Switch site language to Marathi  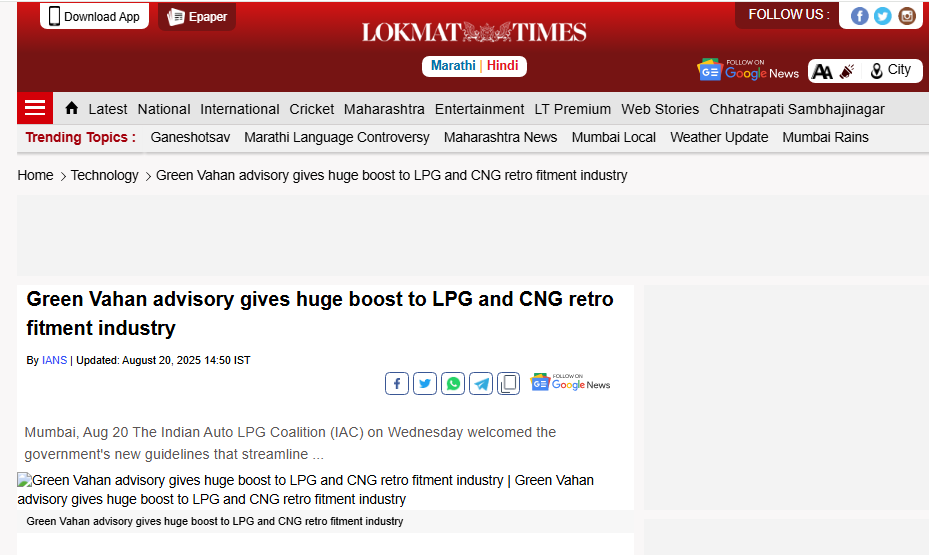453,66
